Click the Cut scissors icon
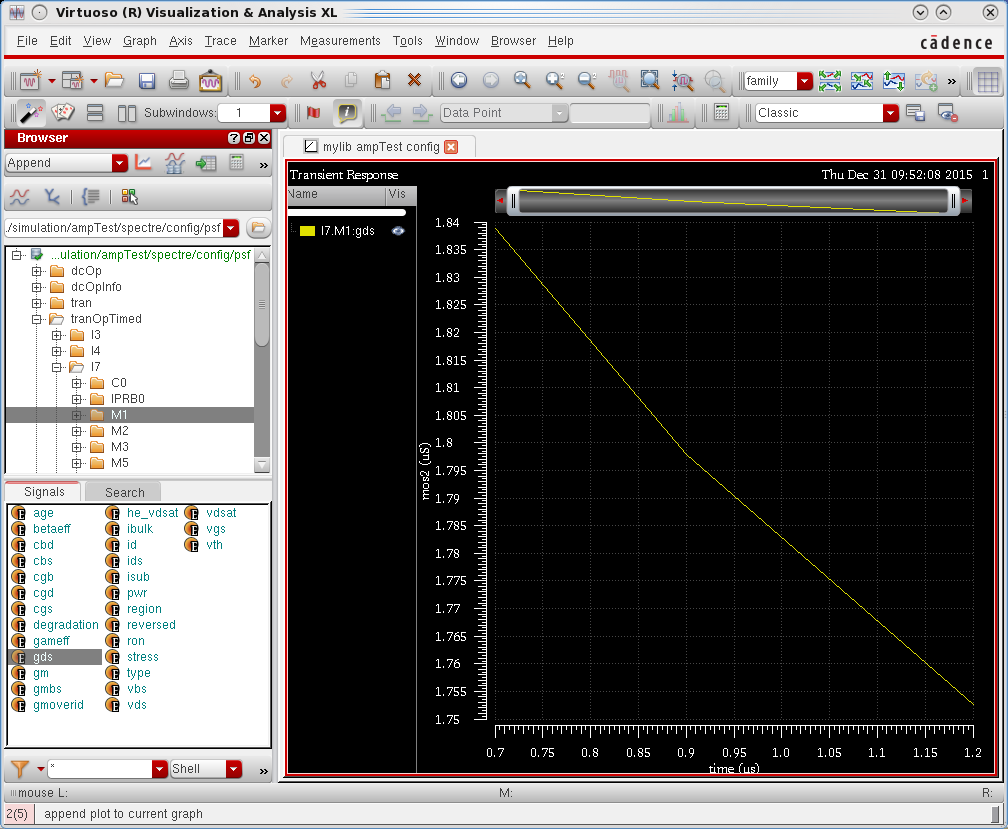 coord(318,80)
